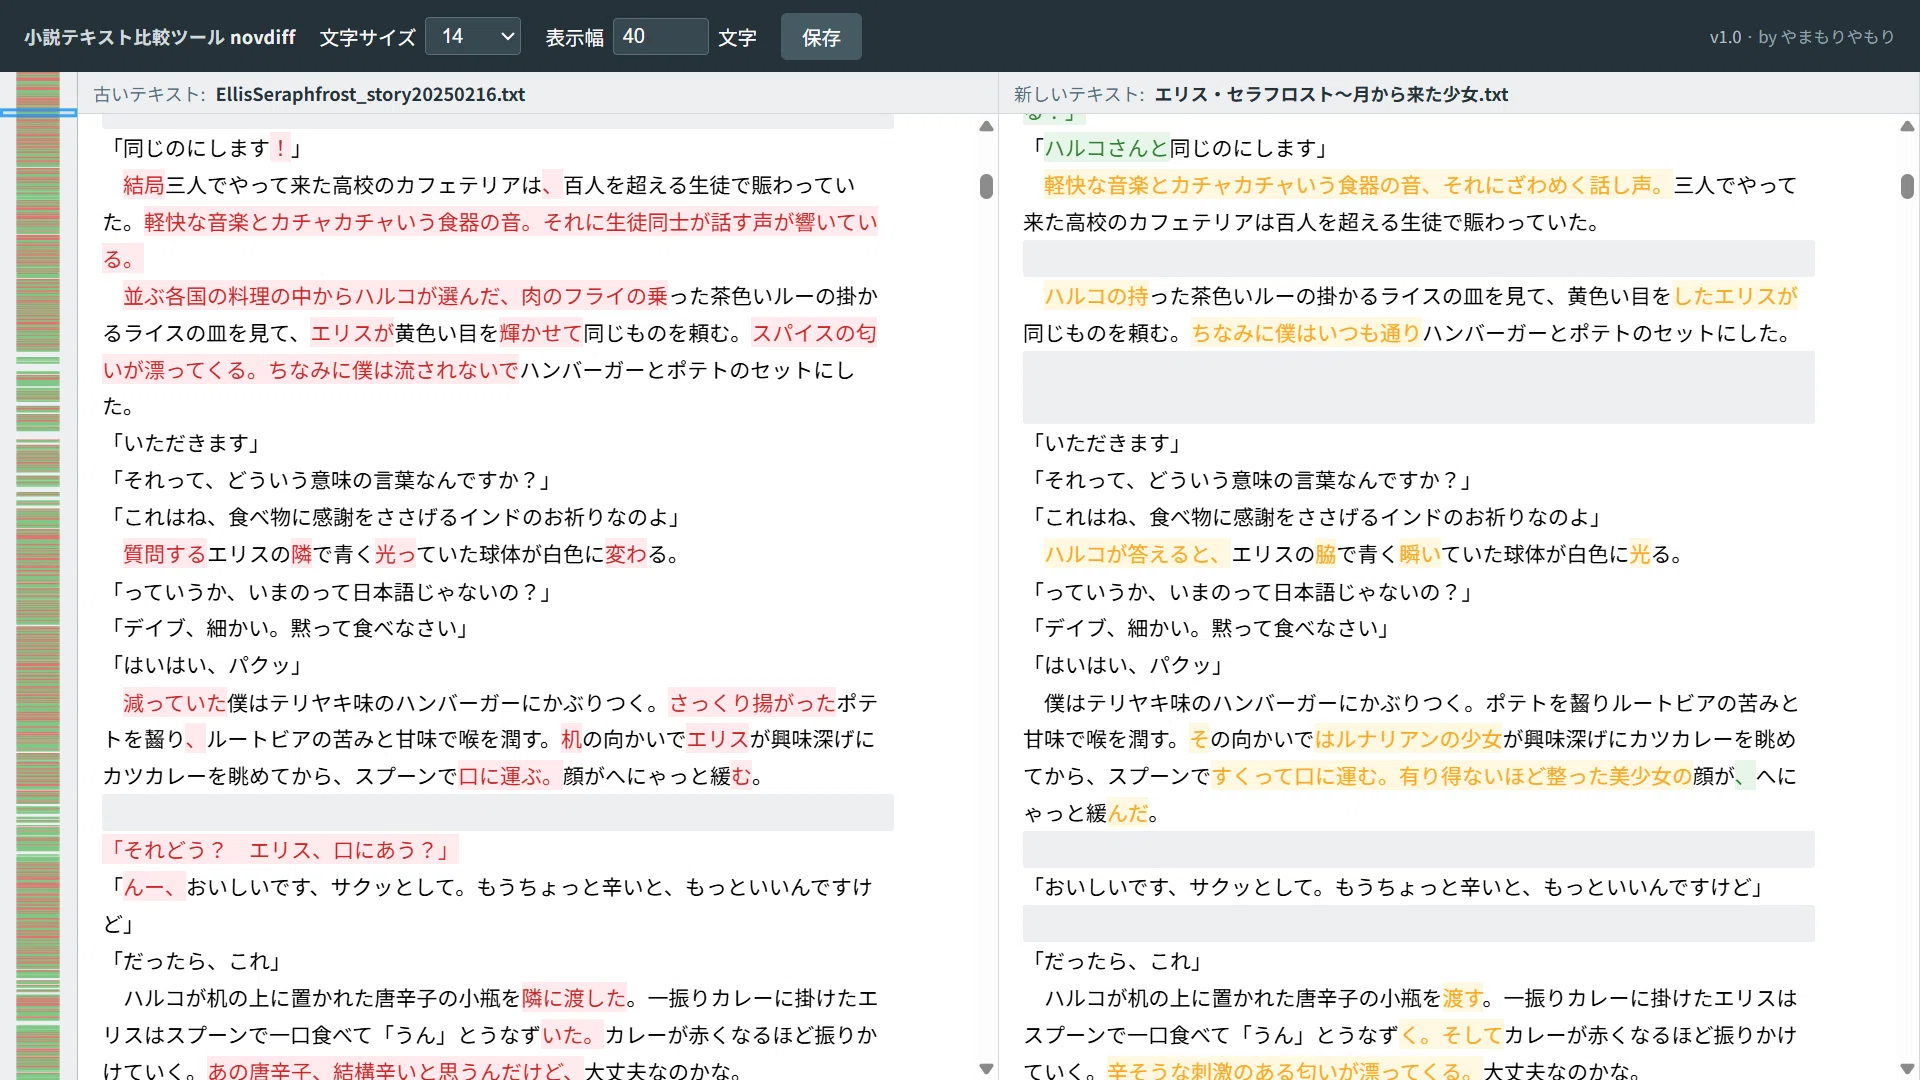Click new file name エリス・セラフロスト〜月から来た少女.txt

(1331, 94)
